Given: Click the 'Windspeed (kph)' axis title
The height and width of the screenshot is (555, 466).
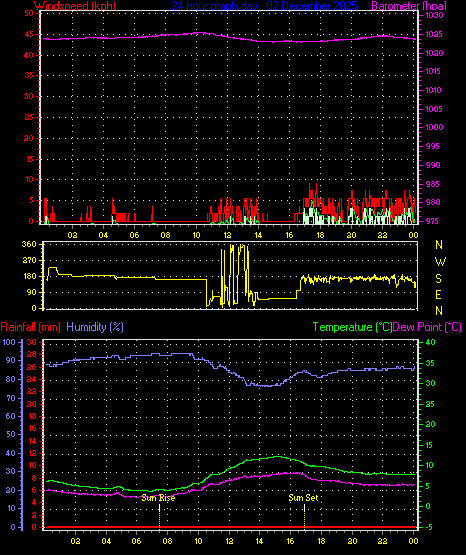Looking at the screenshot, I should coord(75,6).
